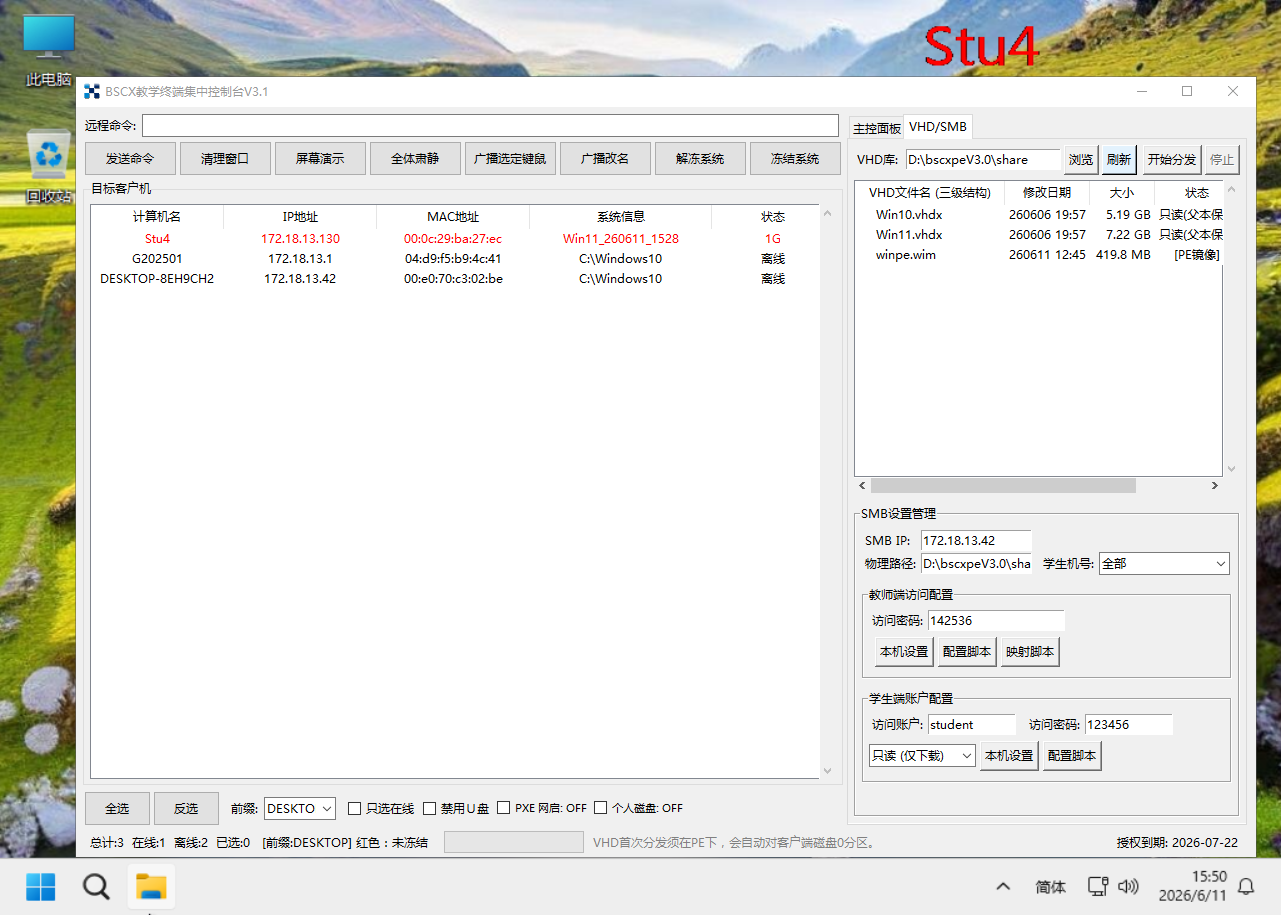The image size is (1281, 915).
Task: Sort by IP地址 column header
Action: point(300,217)
